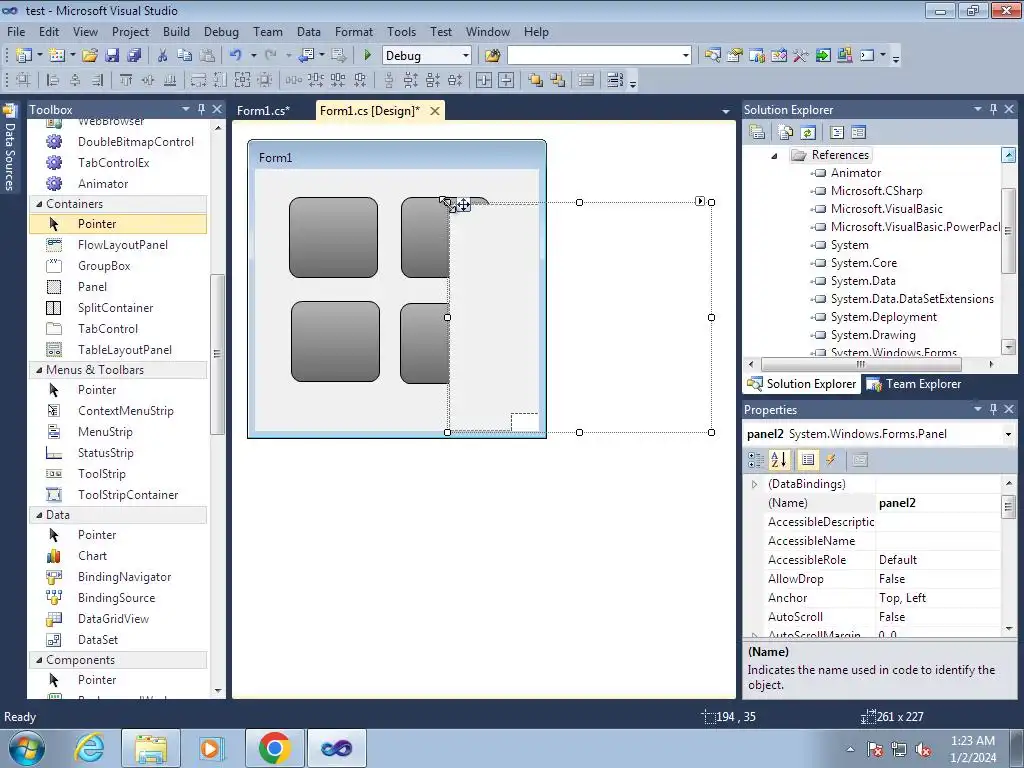Click the panel2 smart tag arrow glyph
The height and width of the screenshot is (768, 1024).
point(700,201)
